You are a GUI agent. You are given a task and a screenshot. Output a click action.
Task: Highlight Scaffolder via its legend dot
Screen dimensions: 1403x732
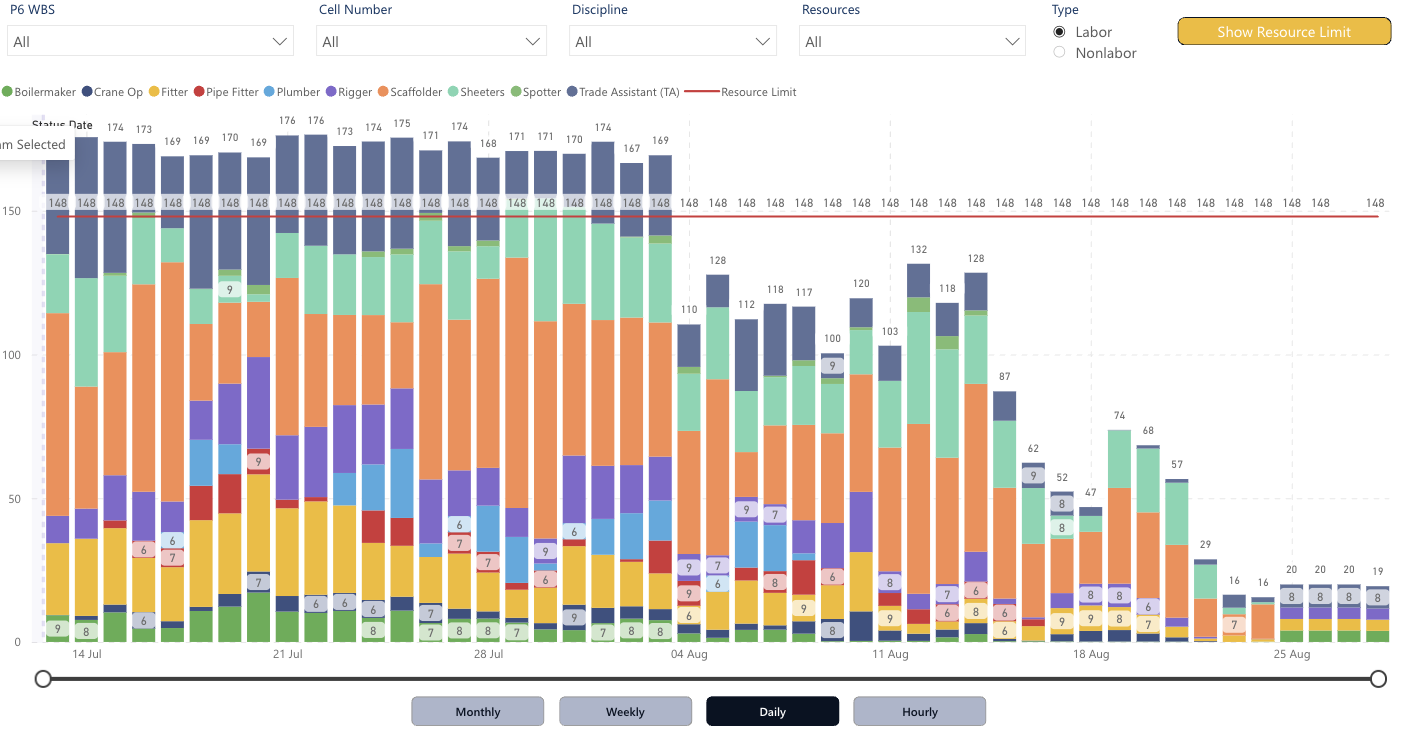(x=384, y=92)
